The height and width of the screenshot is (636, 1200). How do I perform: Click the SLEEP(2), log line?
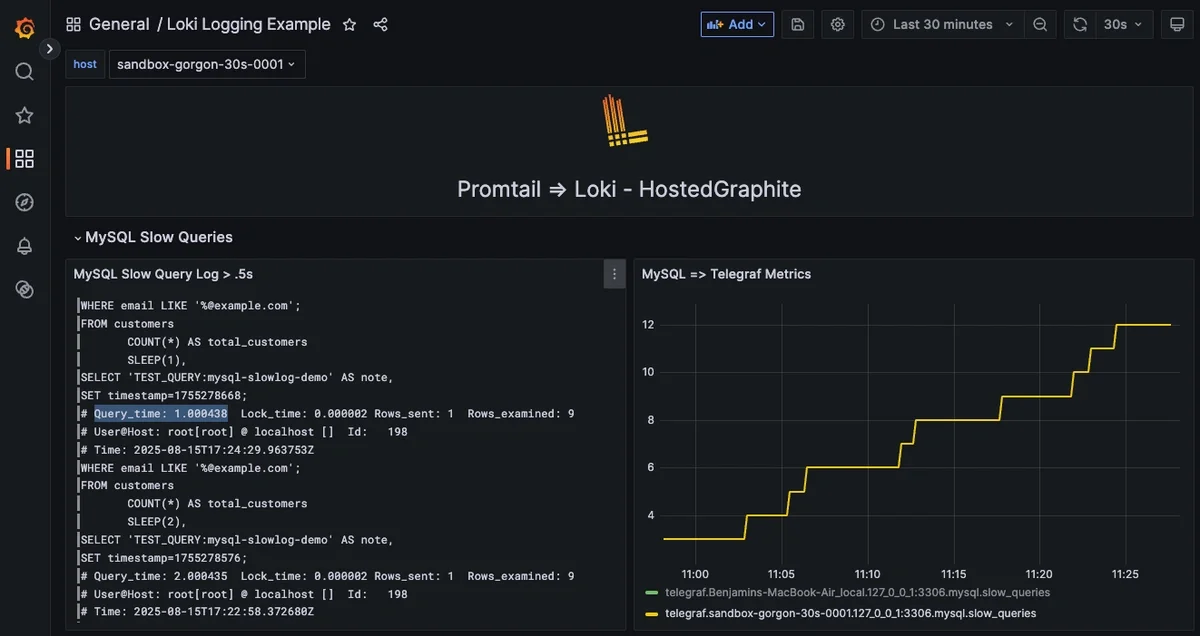point(157,521)
